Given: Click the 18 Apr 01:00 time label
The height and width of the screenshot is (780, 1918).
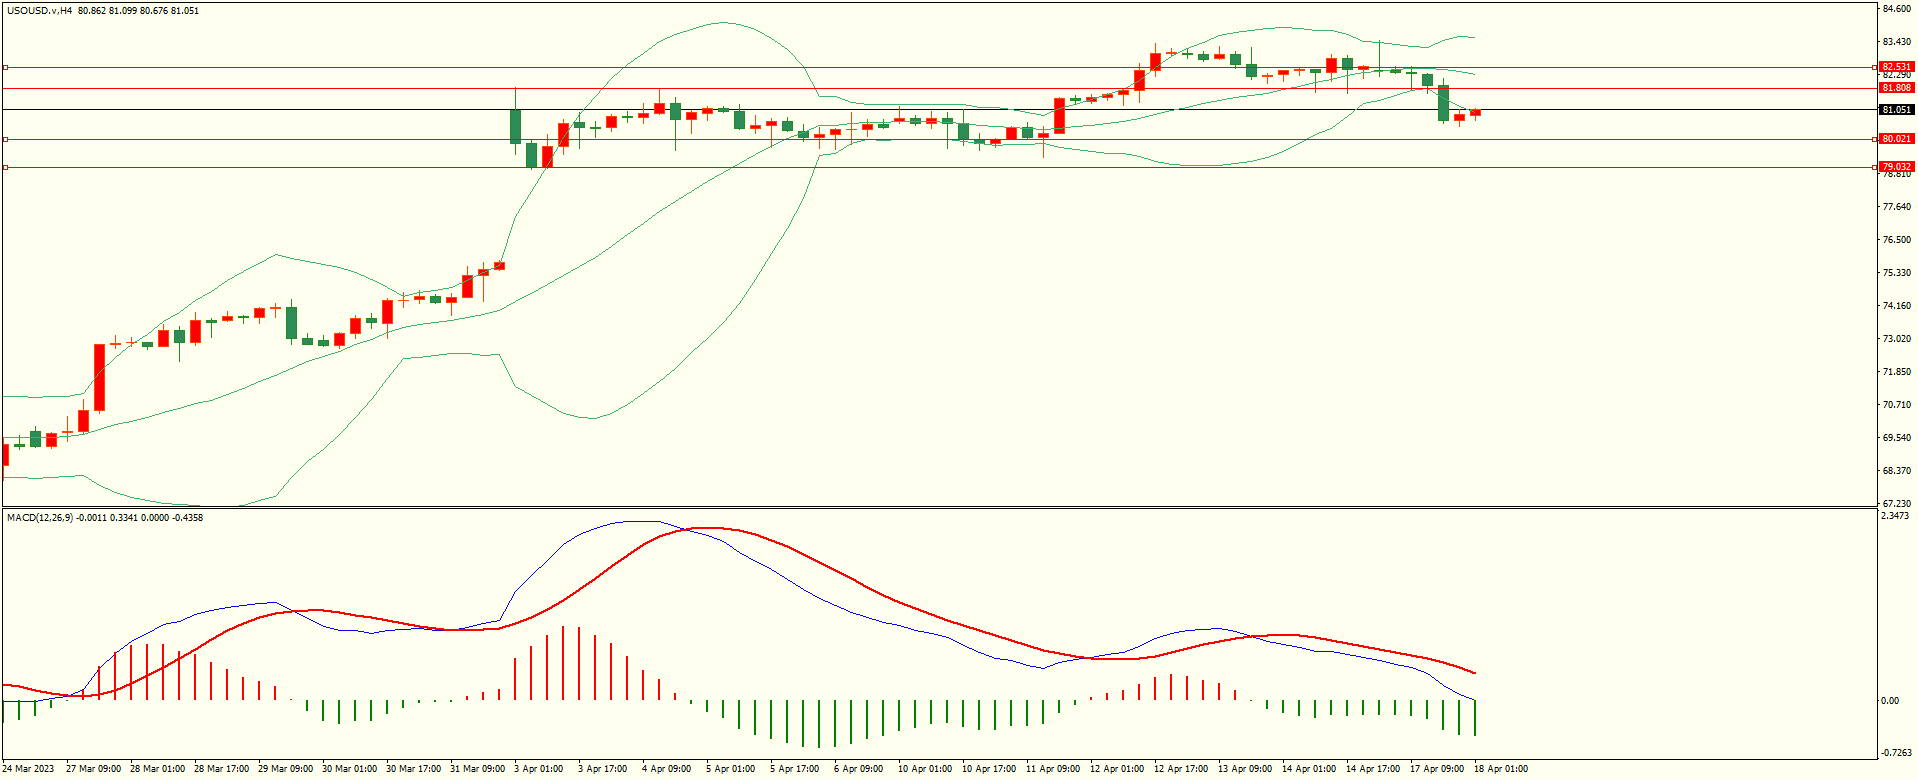Looking at the screenshot, I should pos(1501,769).
